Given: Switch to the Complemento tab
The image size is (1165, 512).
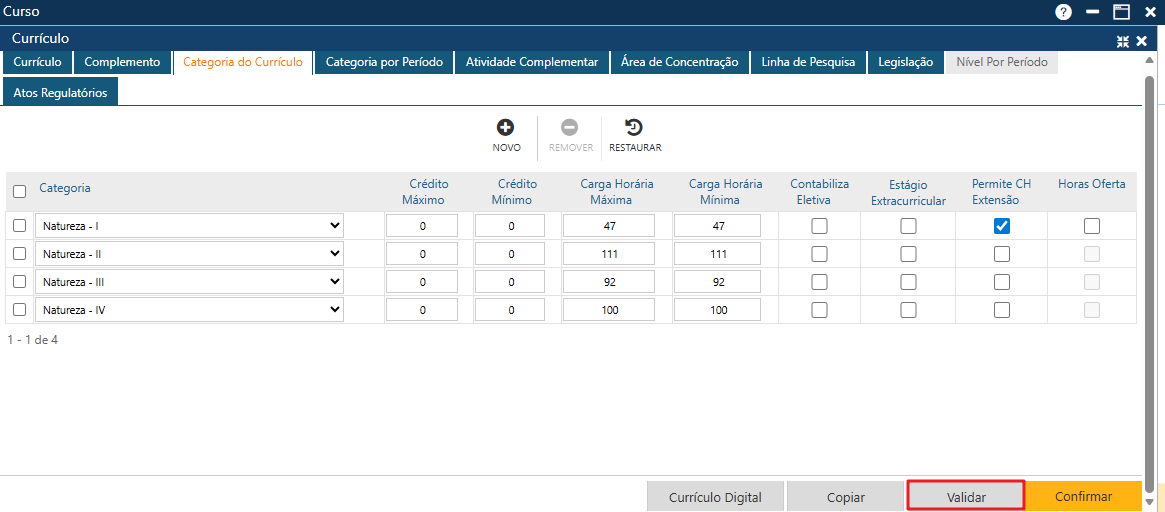Looking at the screenshot, I should (x=122, y=62).
